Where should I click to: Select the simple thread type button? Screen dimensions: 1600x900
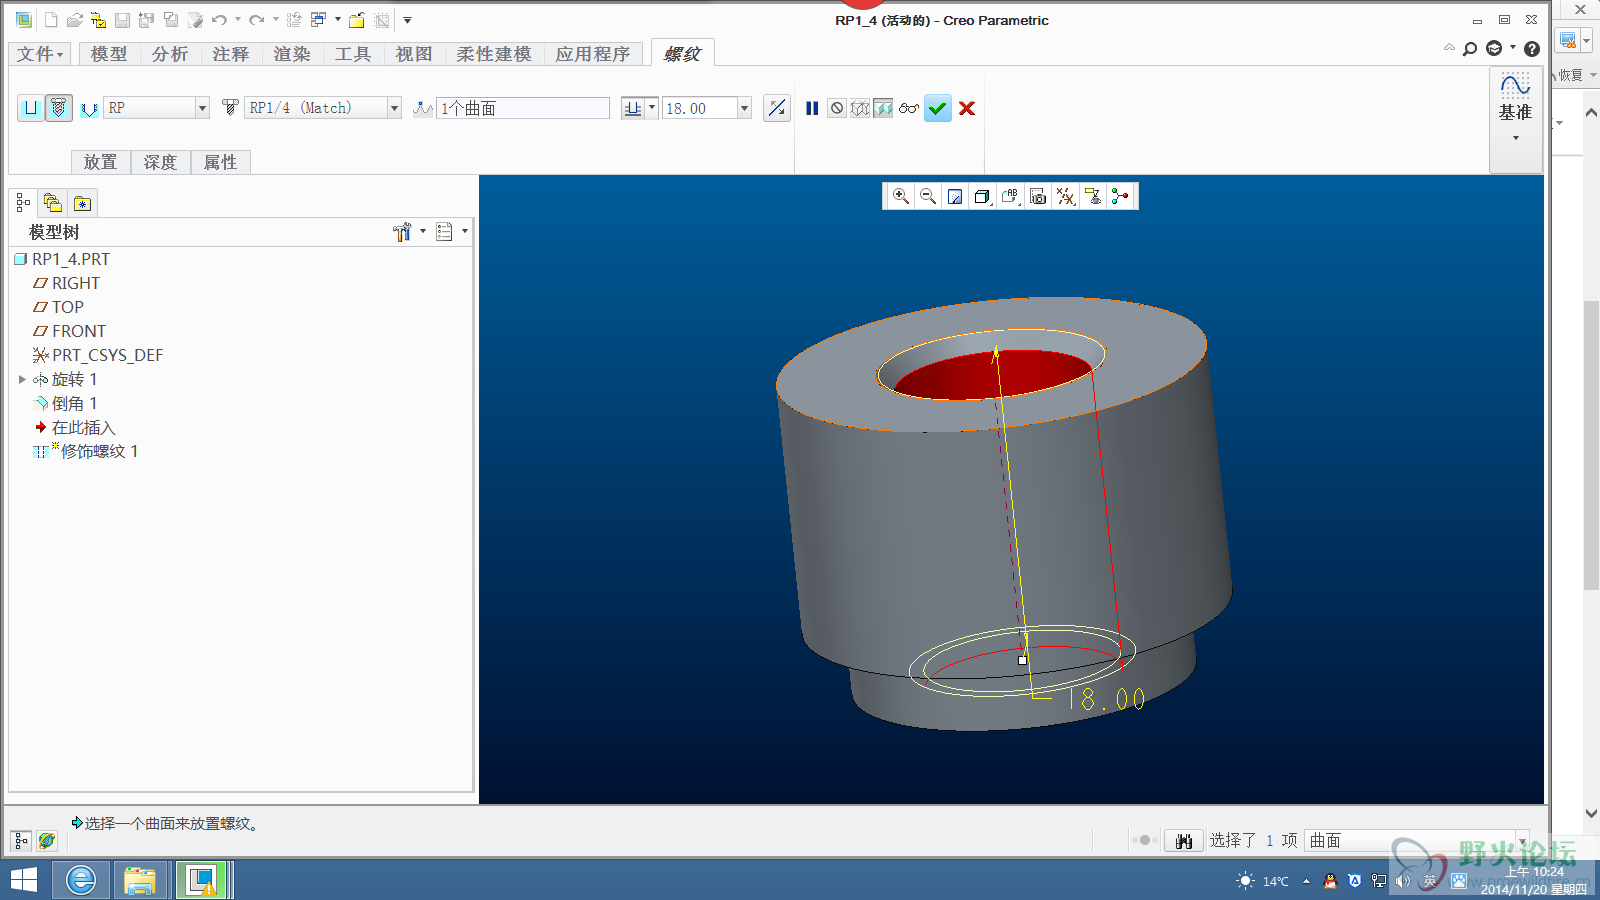pyautogui.click(x=31, y=108)
